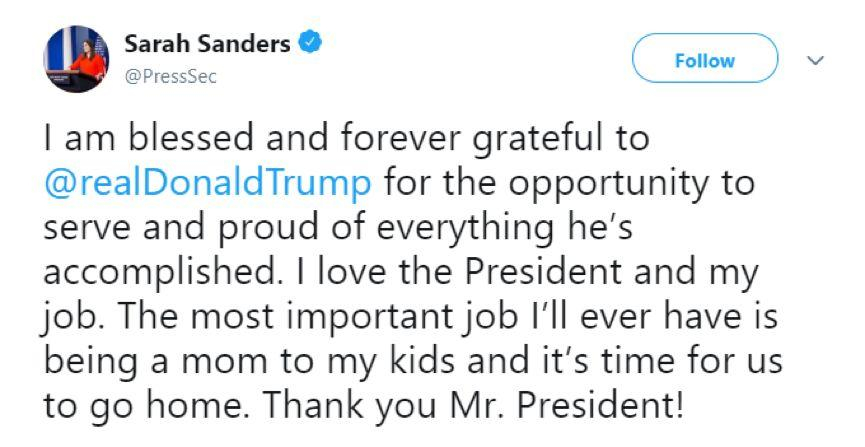Click the blue verified badge icon
Viewport: 865px width, 447px height.
click(x=311, y=44)
